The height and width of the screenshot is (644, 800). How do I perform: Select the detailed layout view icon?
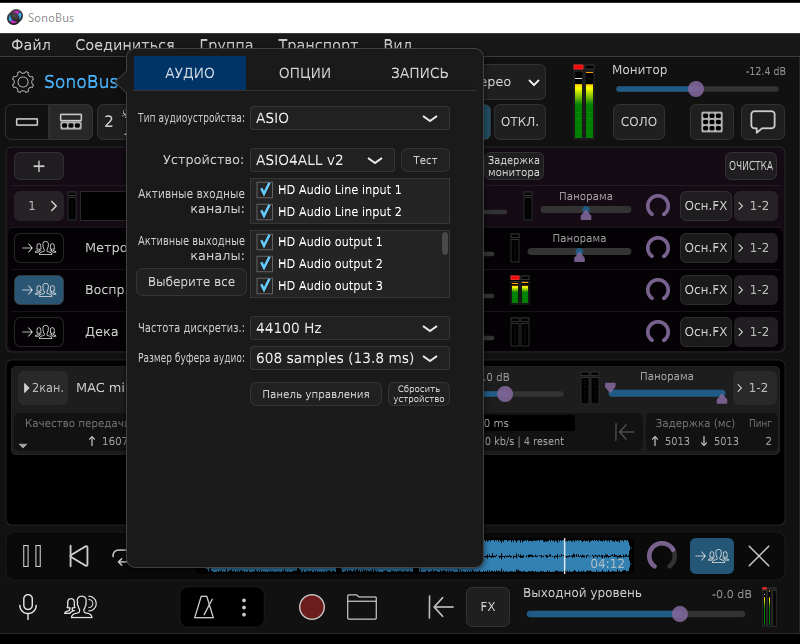click(70, 121)
